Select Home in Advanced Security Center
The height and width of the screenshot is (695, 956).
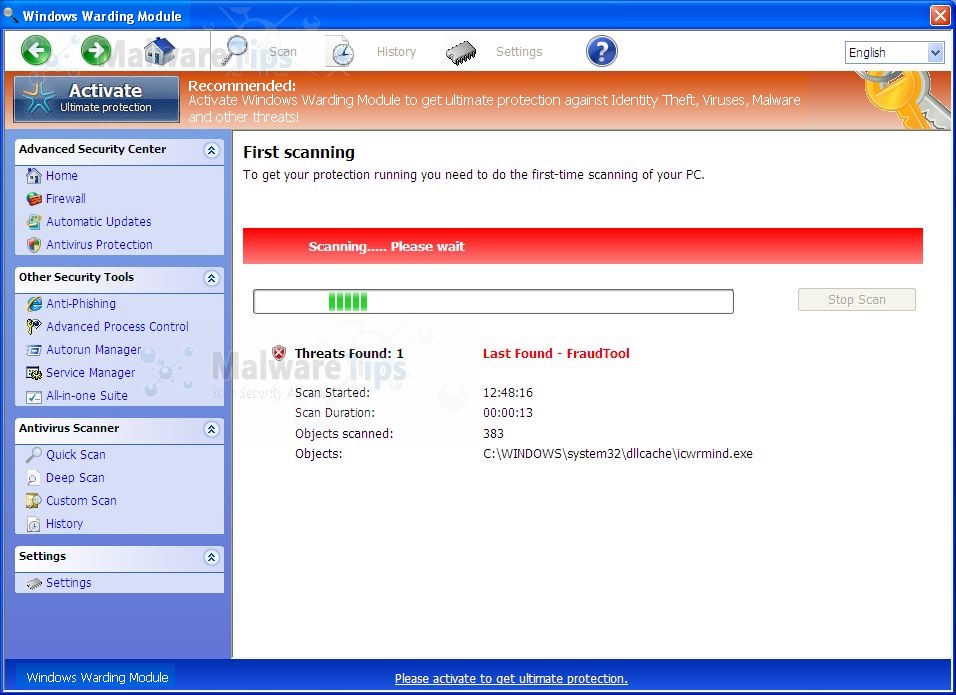coord(62,176)
